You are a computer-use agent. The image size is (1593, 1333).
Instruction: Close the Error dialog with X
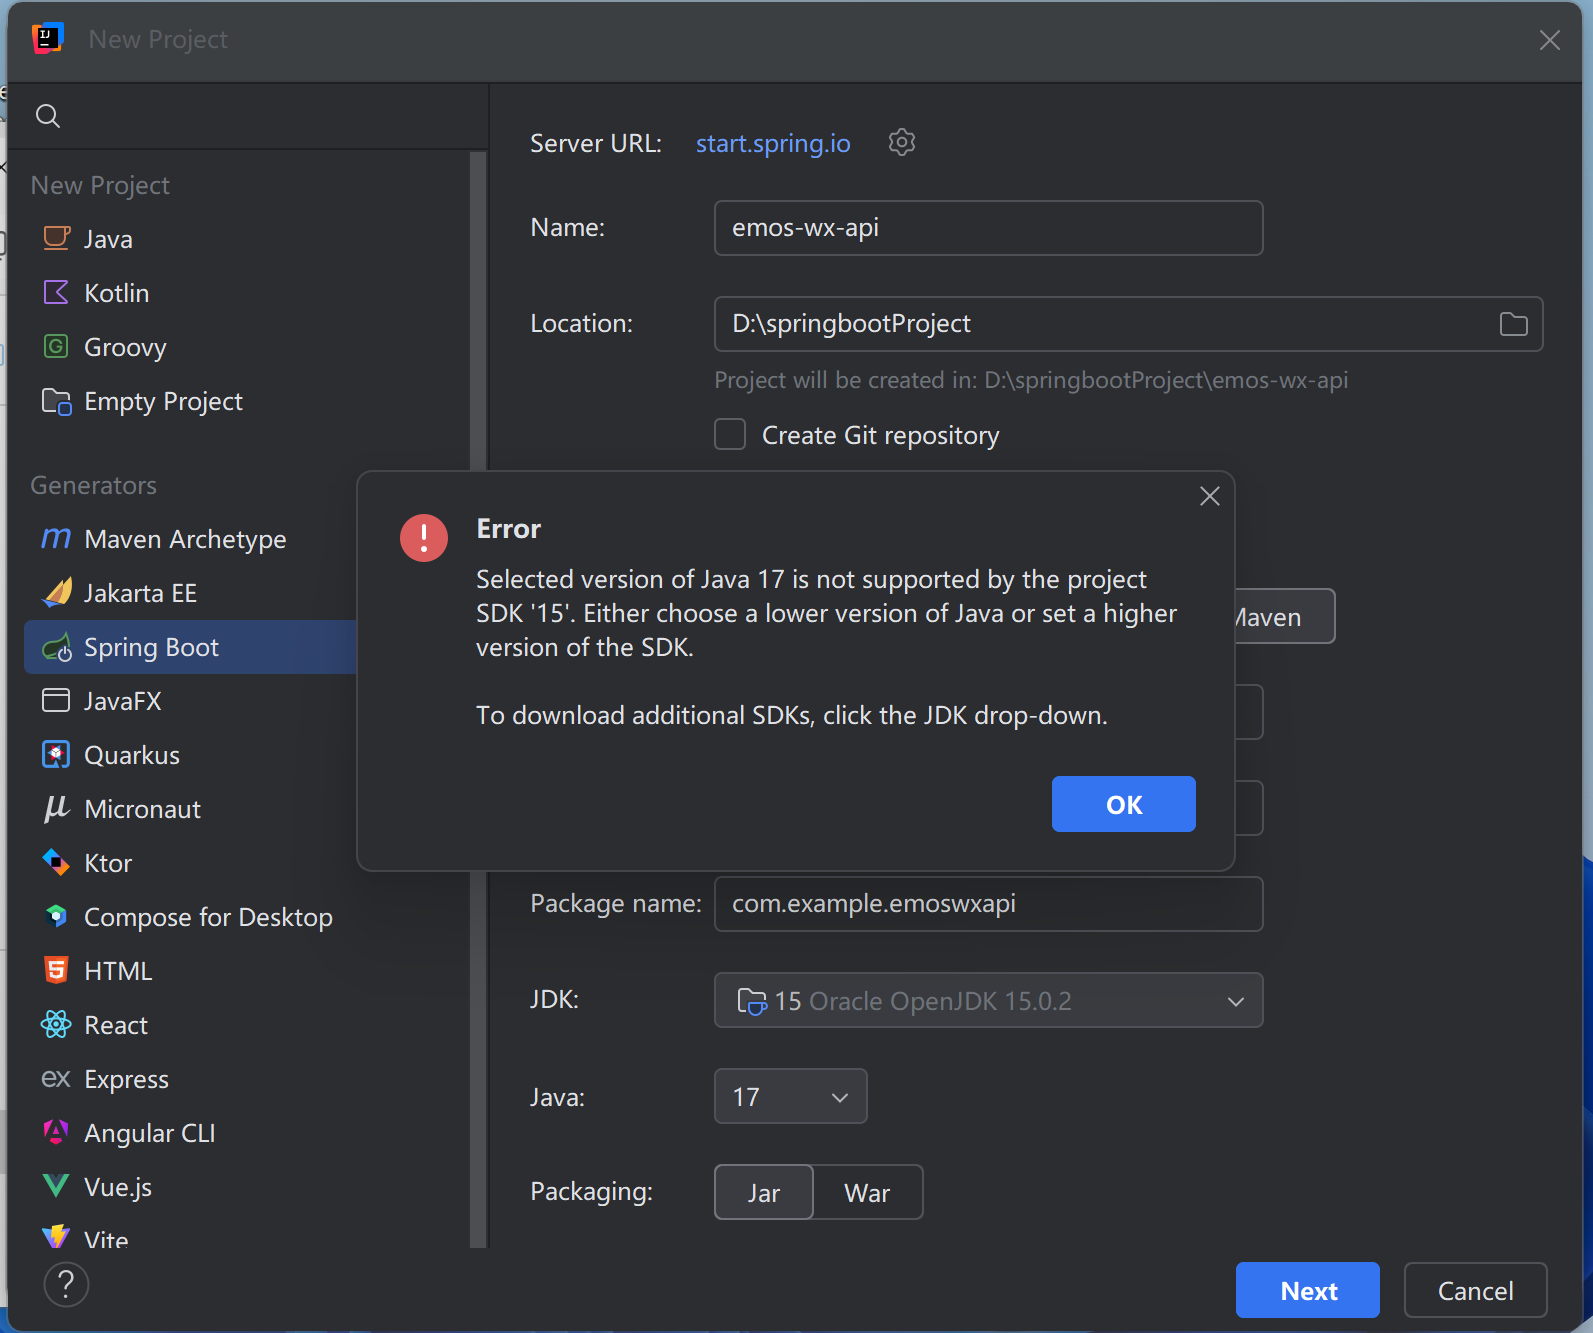click(x=1210, y=496)
